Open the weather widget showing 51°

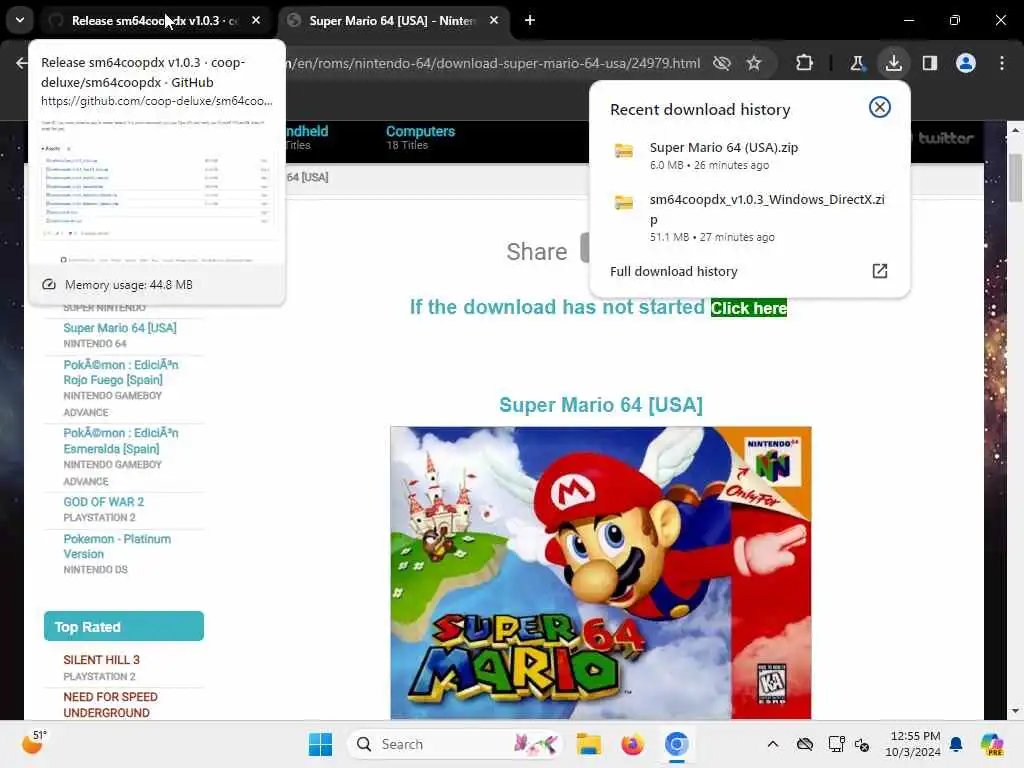click(35, 742)
